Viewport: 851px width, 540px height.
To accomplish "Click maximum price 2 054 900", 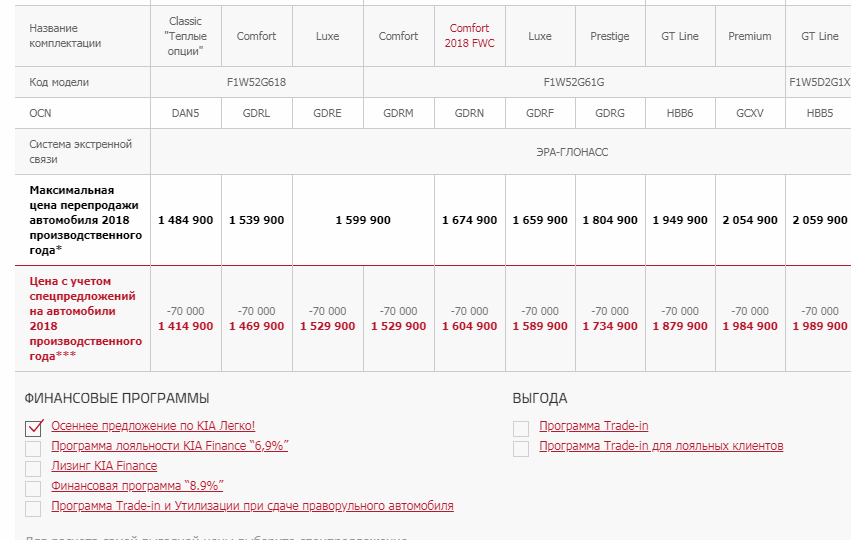I will tap(750, 220).
